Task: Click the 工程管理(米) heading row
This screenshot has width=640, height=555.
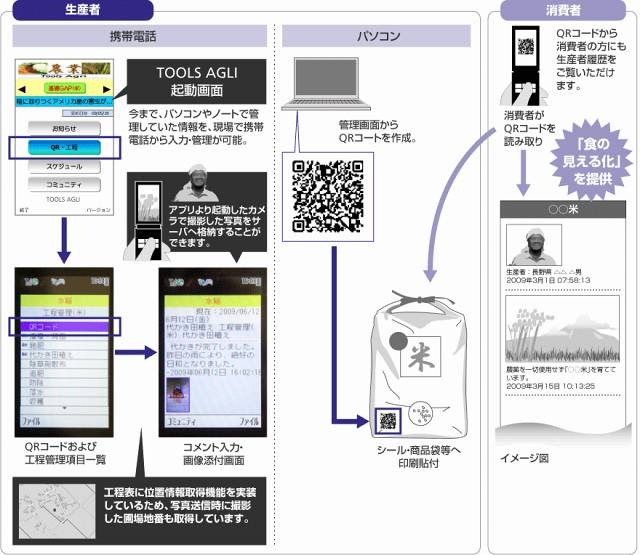Action: point(65,313)
